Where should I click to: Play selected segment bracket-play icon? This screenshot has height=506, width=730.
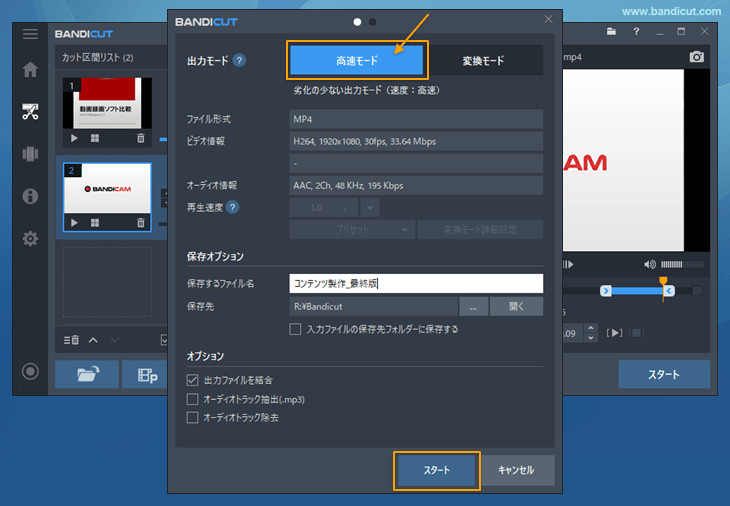coord(614,333)
